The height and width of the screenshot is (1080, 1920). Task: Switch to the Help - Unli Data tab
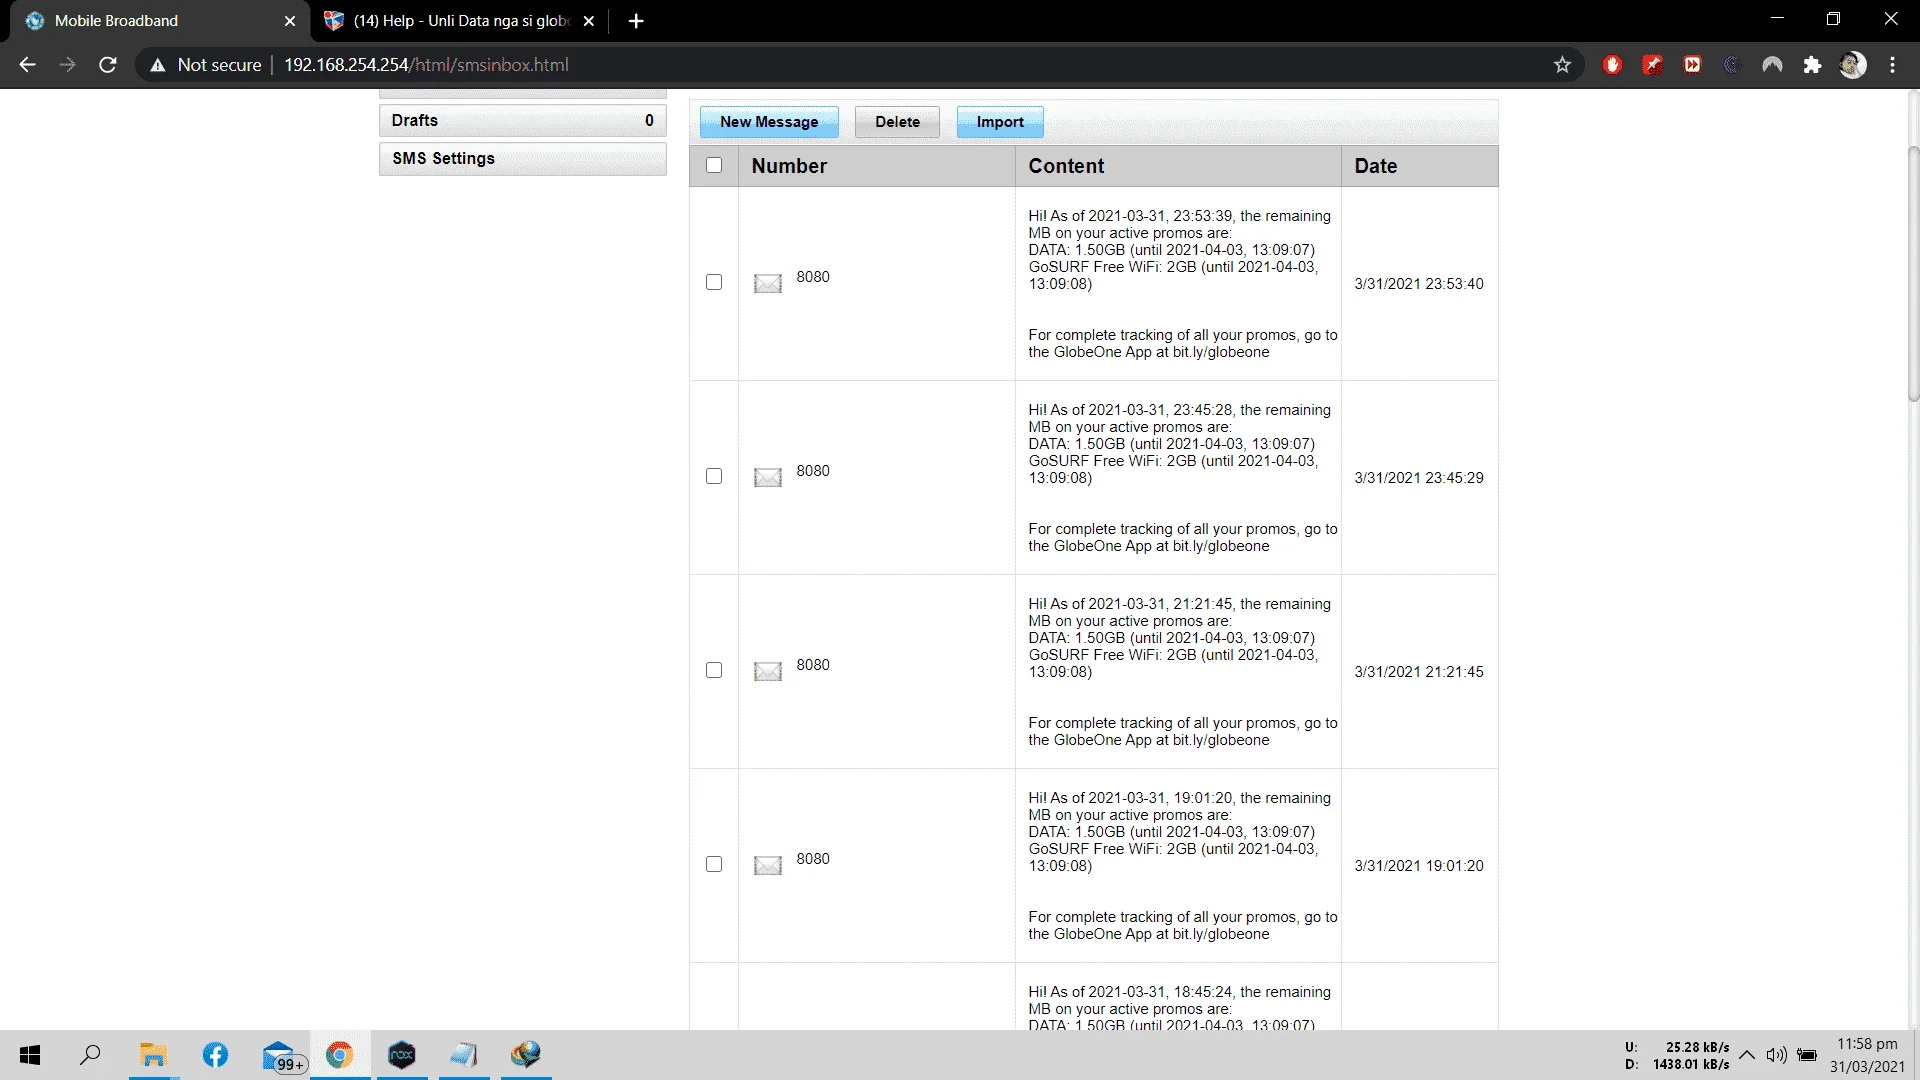click(x=460, y=21)
